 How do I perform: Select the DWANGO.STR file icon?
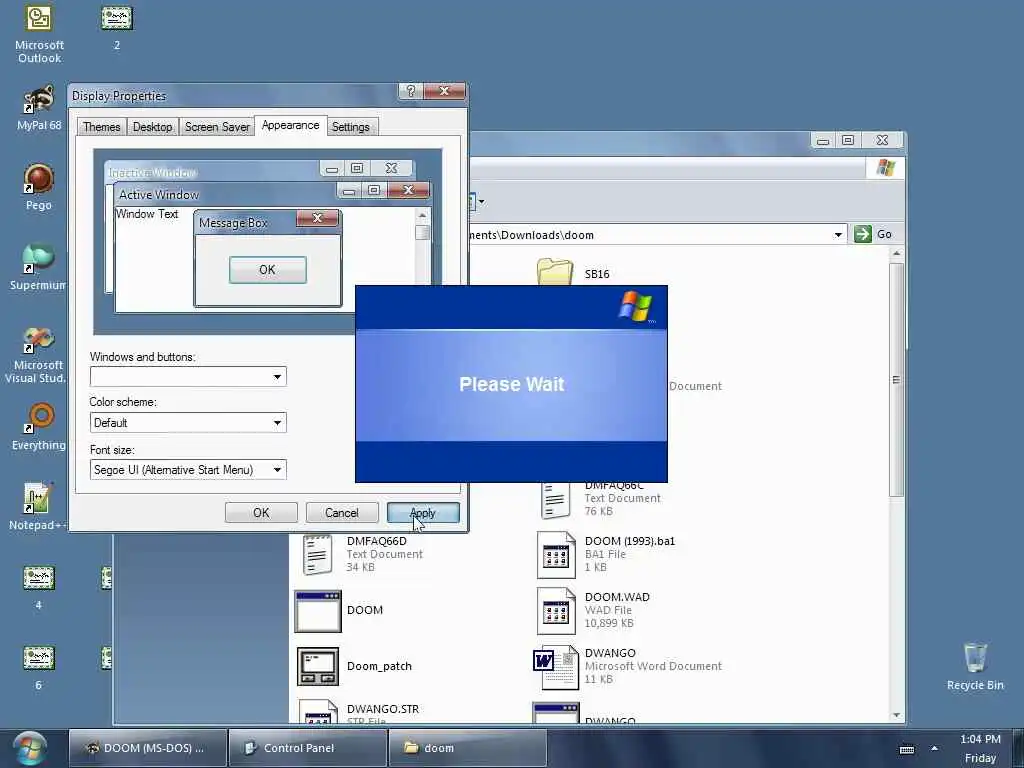[318, 712]
